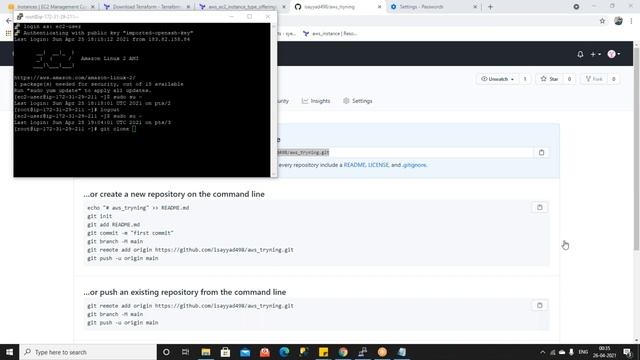Viewport: 640px width, 360px height.
Task: Open the Unwatch dropdown for the repository
Action: (497, 79)
